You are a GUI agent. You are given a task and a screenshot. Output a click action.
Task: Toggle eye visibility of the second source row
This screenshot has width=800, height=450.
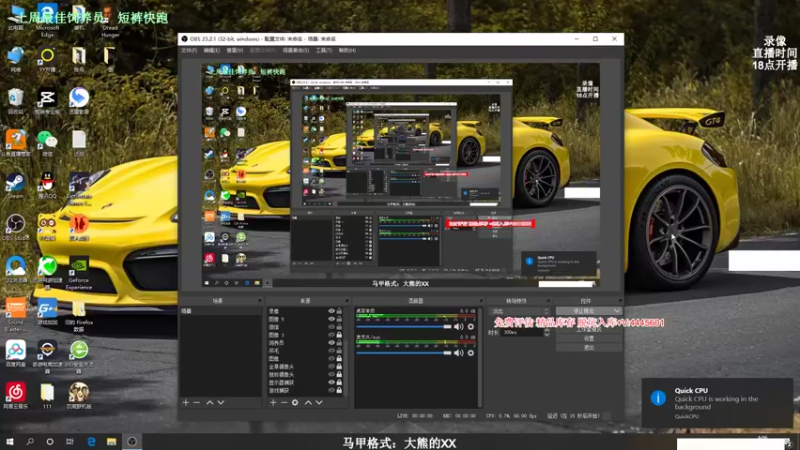(331, 319)
